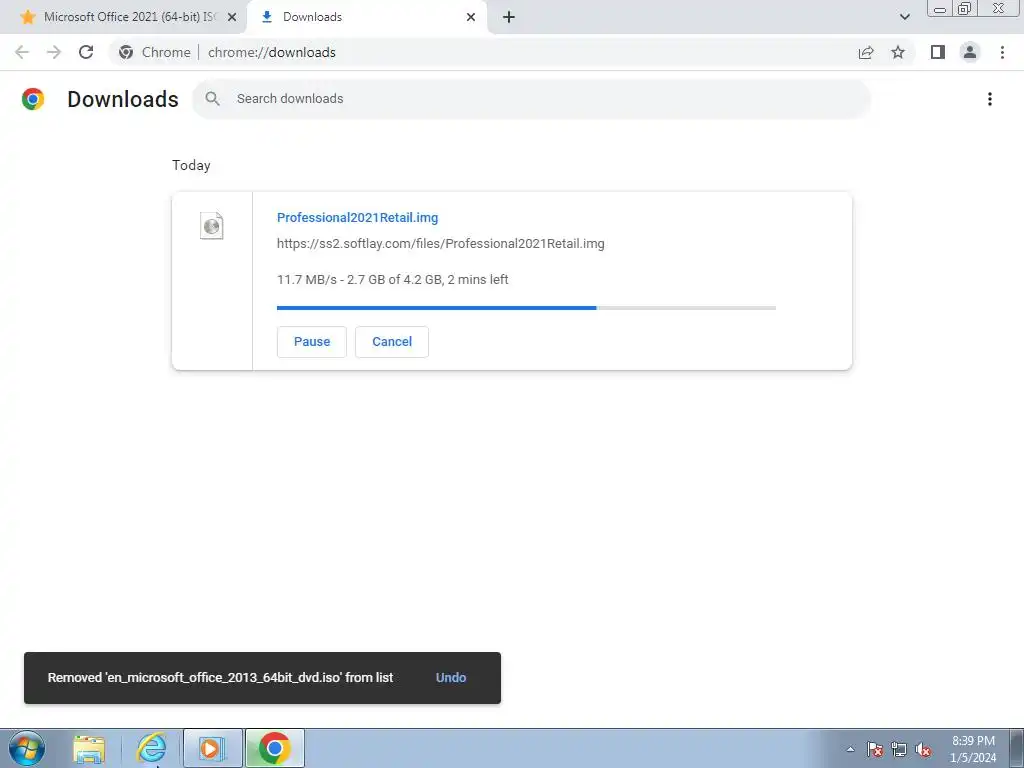The height and width of the screenshot is (768, 1024).
Task: Close the Downloads tab
Action: [471, 17]
